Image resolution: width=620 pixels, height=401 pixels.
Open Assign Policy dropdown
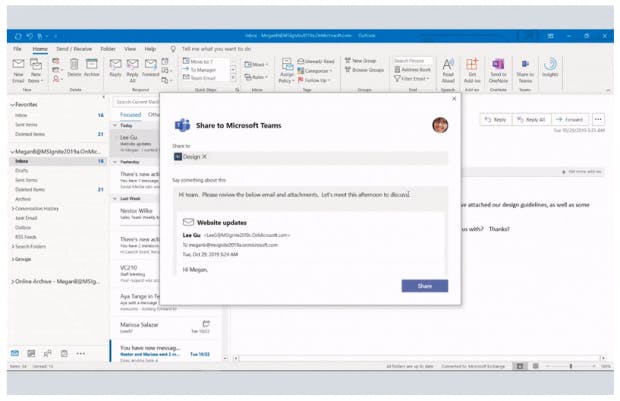[x=287, y=71]
